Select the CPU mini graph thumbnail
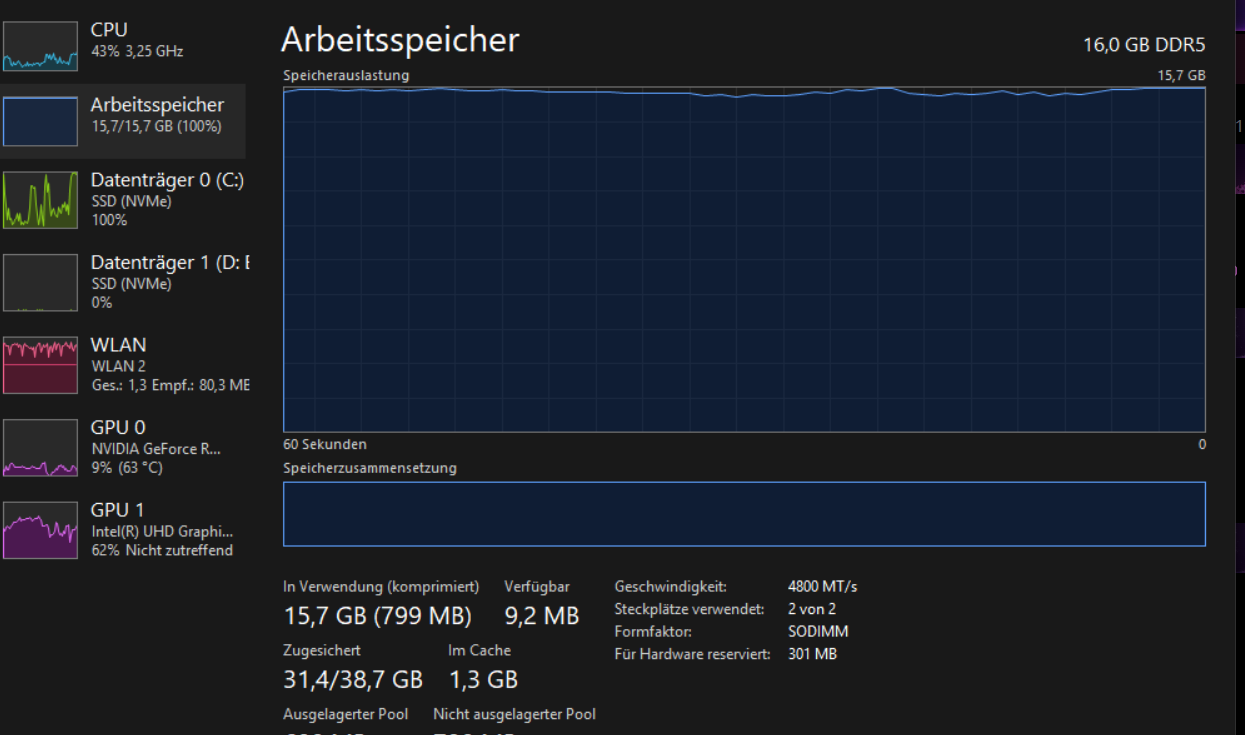1245x735 pixels. click(x=40, y=46)
